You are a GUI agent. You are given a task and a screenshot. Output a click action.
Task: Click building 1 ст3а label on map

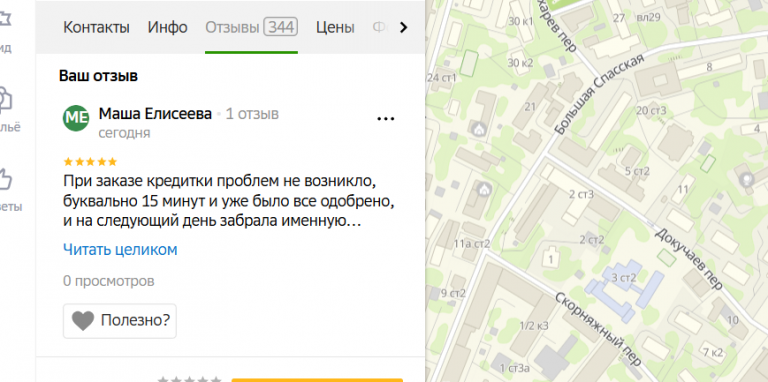coord(515,368)
